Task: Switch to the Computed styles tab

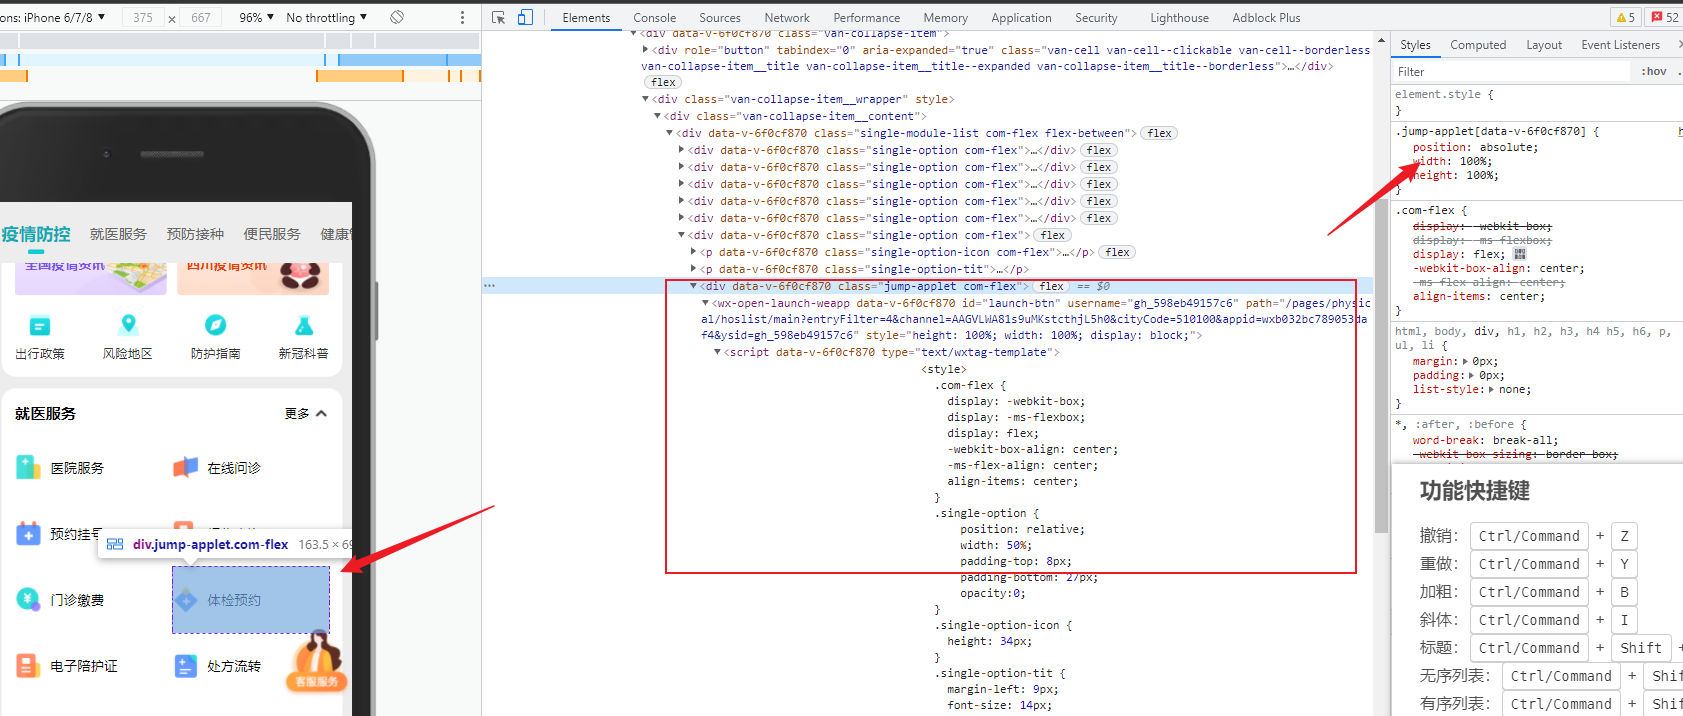Action: (1478, 45)
